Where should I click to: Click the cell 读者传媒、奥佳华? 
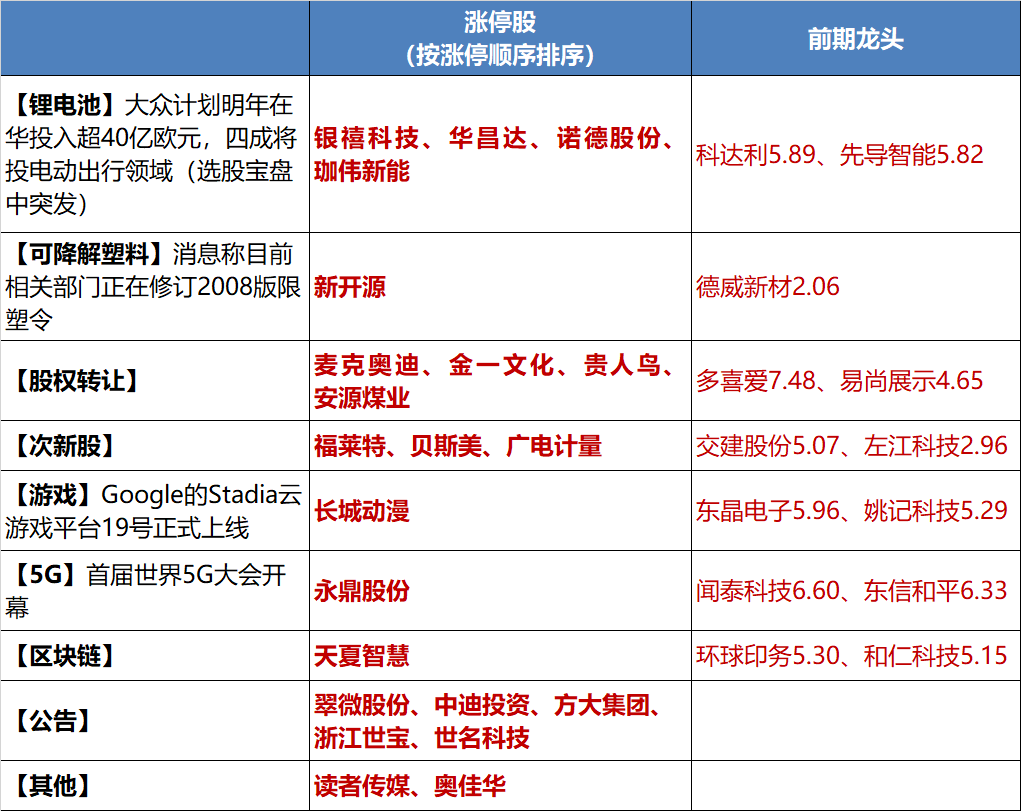500,786
